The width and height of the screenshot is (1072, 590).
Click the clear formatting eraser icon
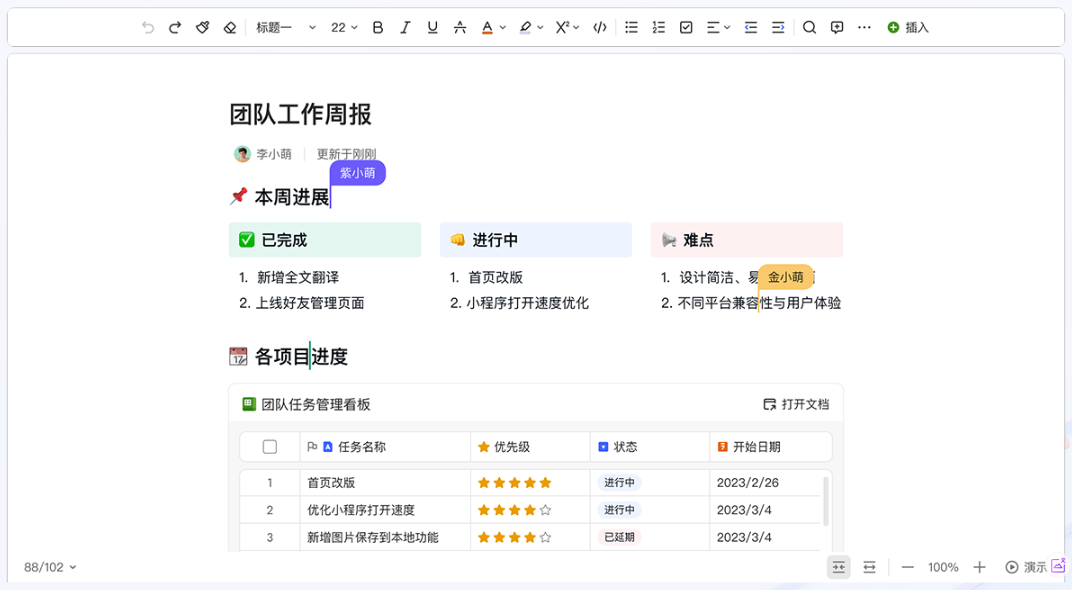coord(229,28)
